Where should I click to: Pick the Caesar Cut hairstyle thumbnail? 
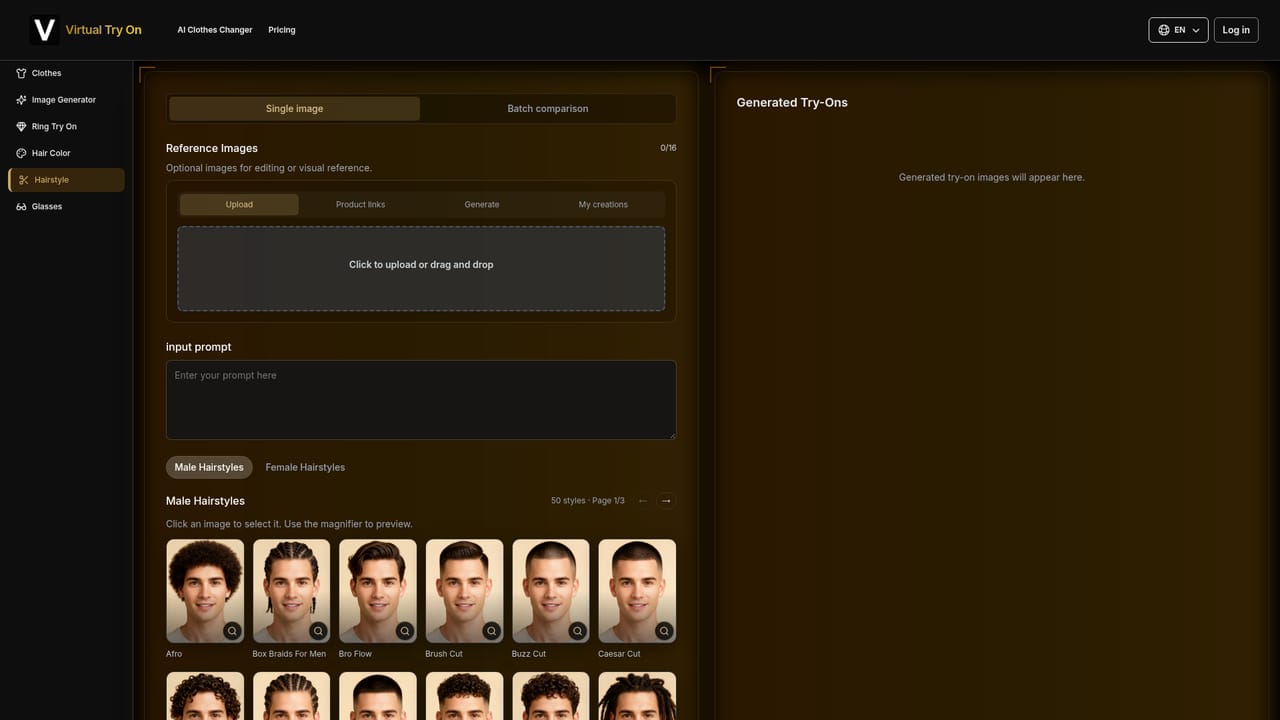pyautogui.click(x=637, y=591)
